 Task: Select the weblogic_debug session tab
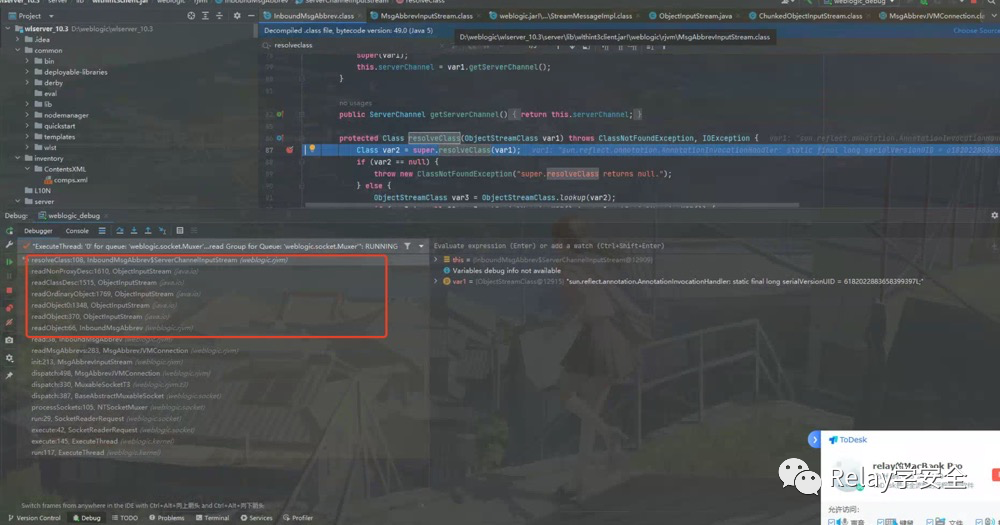[73, 216]
